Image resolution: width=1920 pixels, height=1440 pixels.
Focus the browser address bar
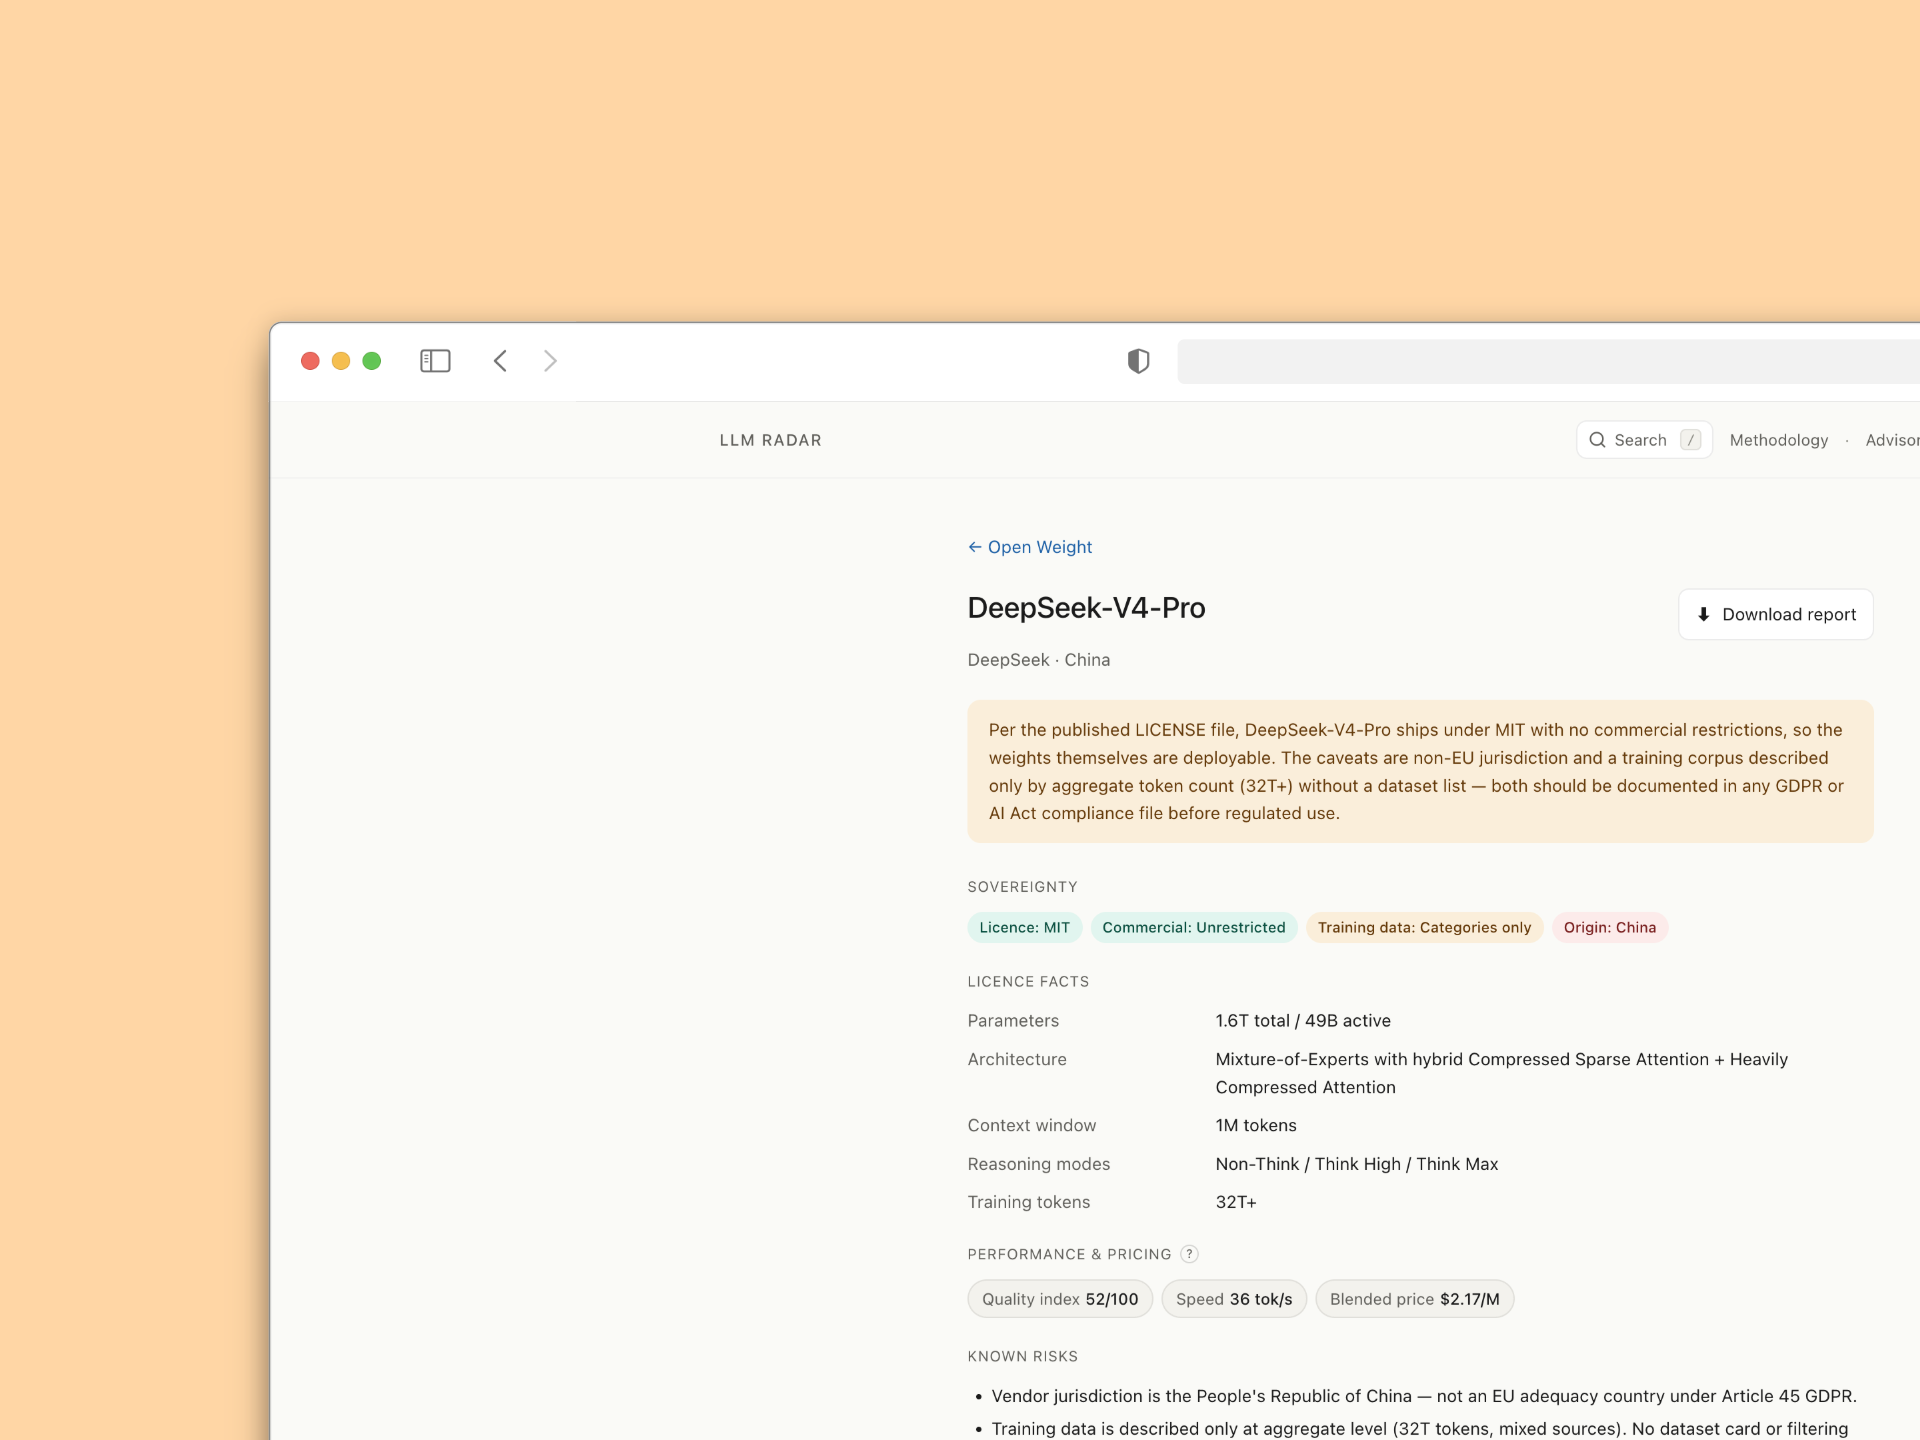pos(1548,362)
